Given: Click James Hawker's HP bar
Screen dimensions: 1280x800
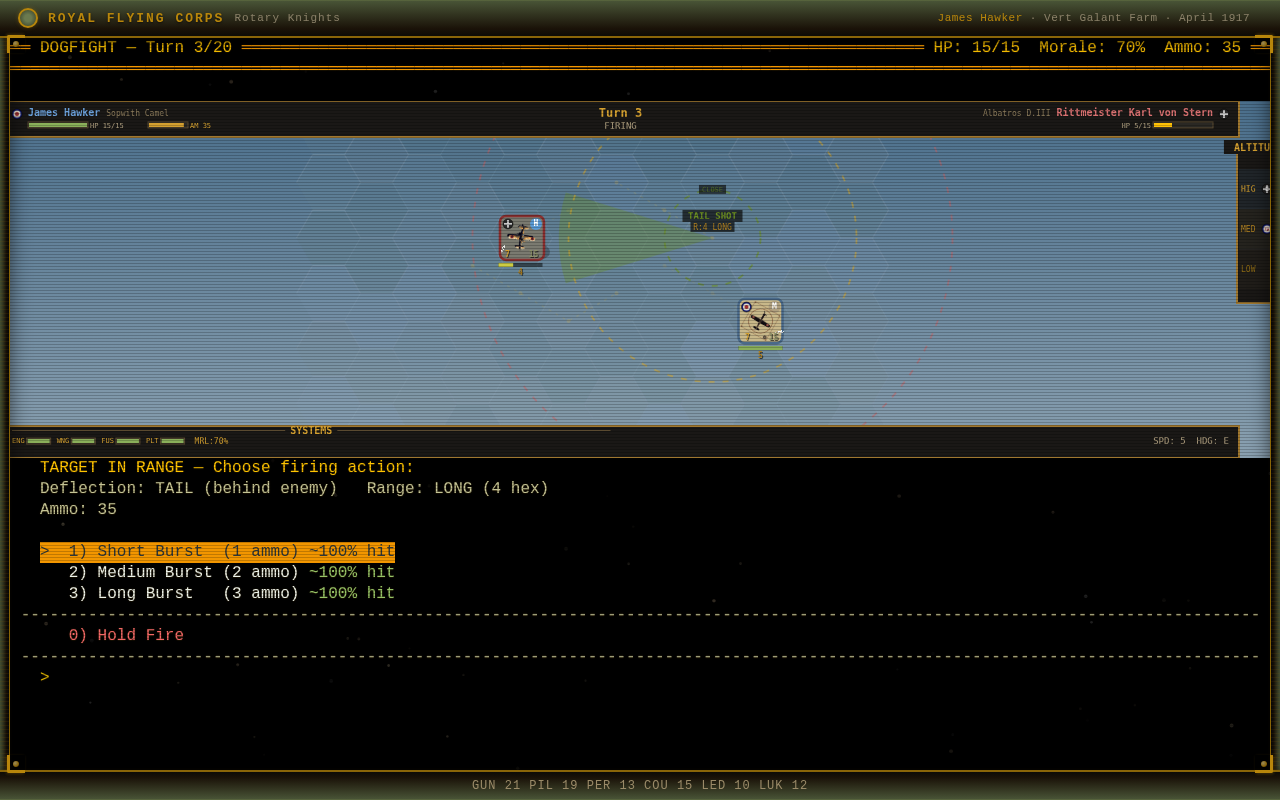Looking at the screenshot, I should 58,125.
